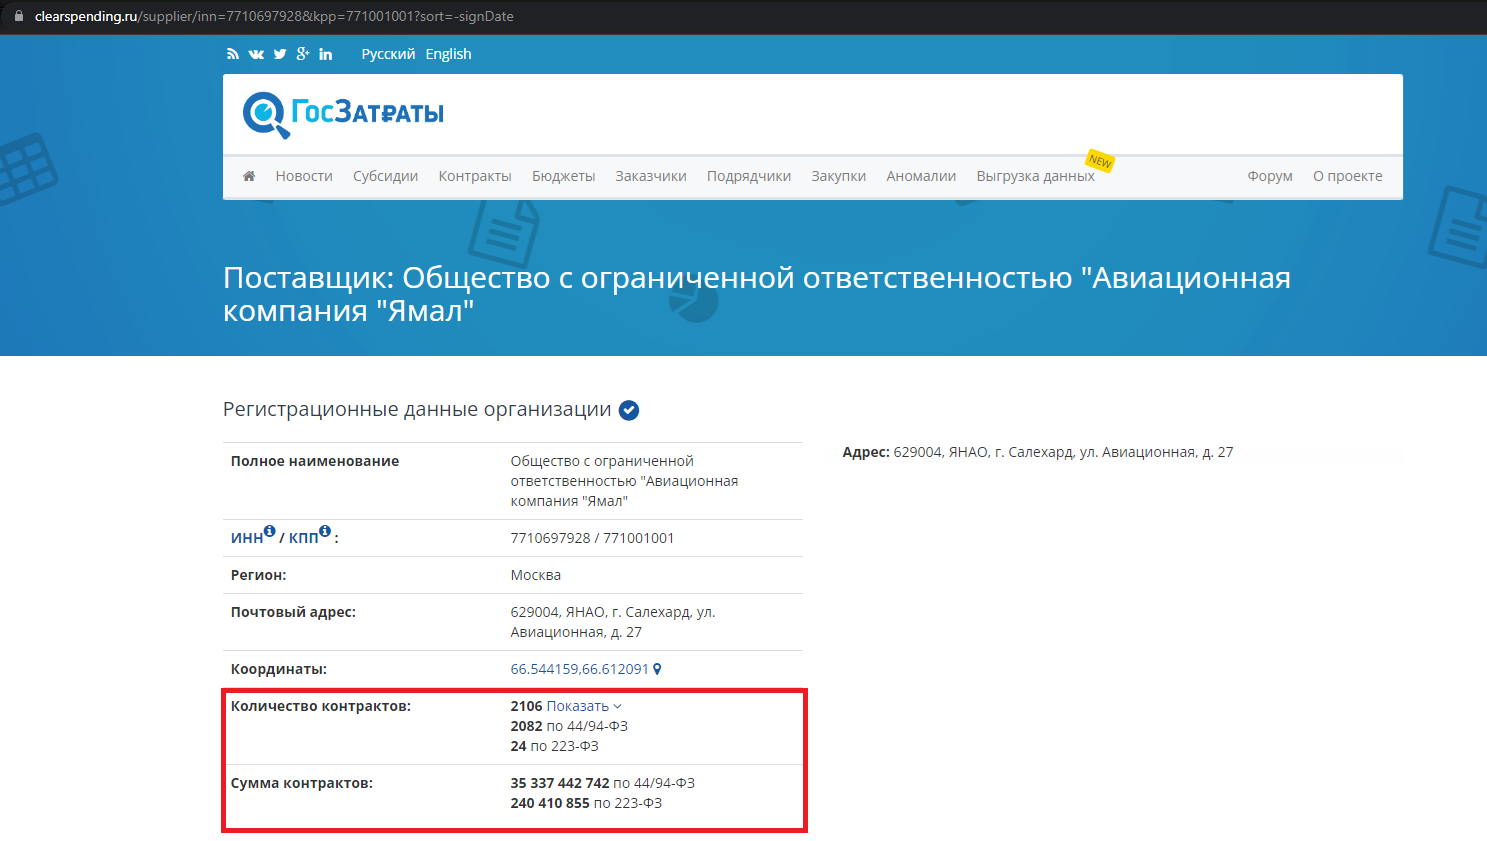Open the Форум menu item
This screenshot has width=1487, height=841.
[1270, 176]
